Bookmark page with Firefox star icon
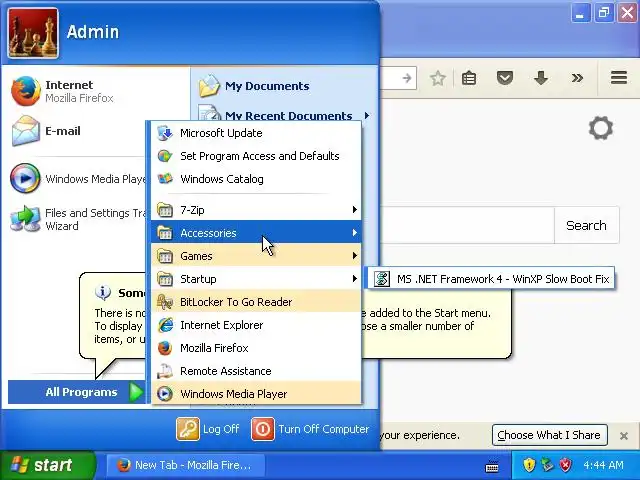 pyautogui.click(x=438, y=78)
